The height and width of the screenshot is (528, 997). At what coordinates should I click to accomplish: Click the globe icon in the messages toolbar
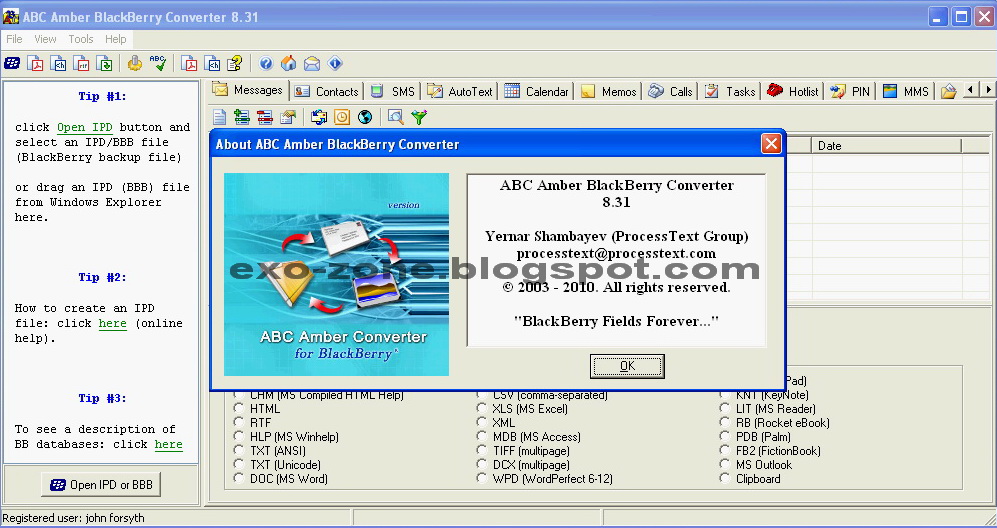pyautogui.click(x=365, y=117)
